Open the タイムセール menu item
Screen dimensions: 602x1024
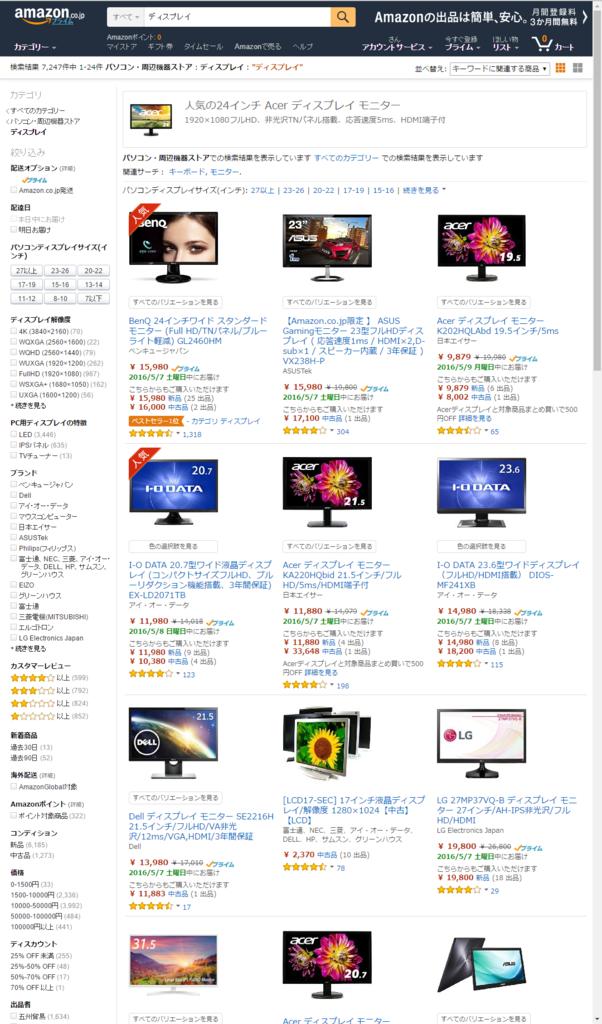203,47
